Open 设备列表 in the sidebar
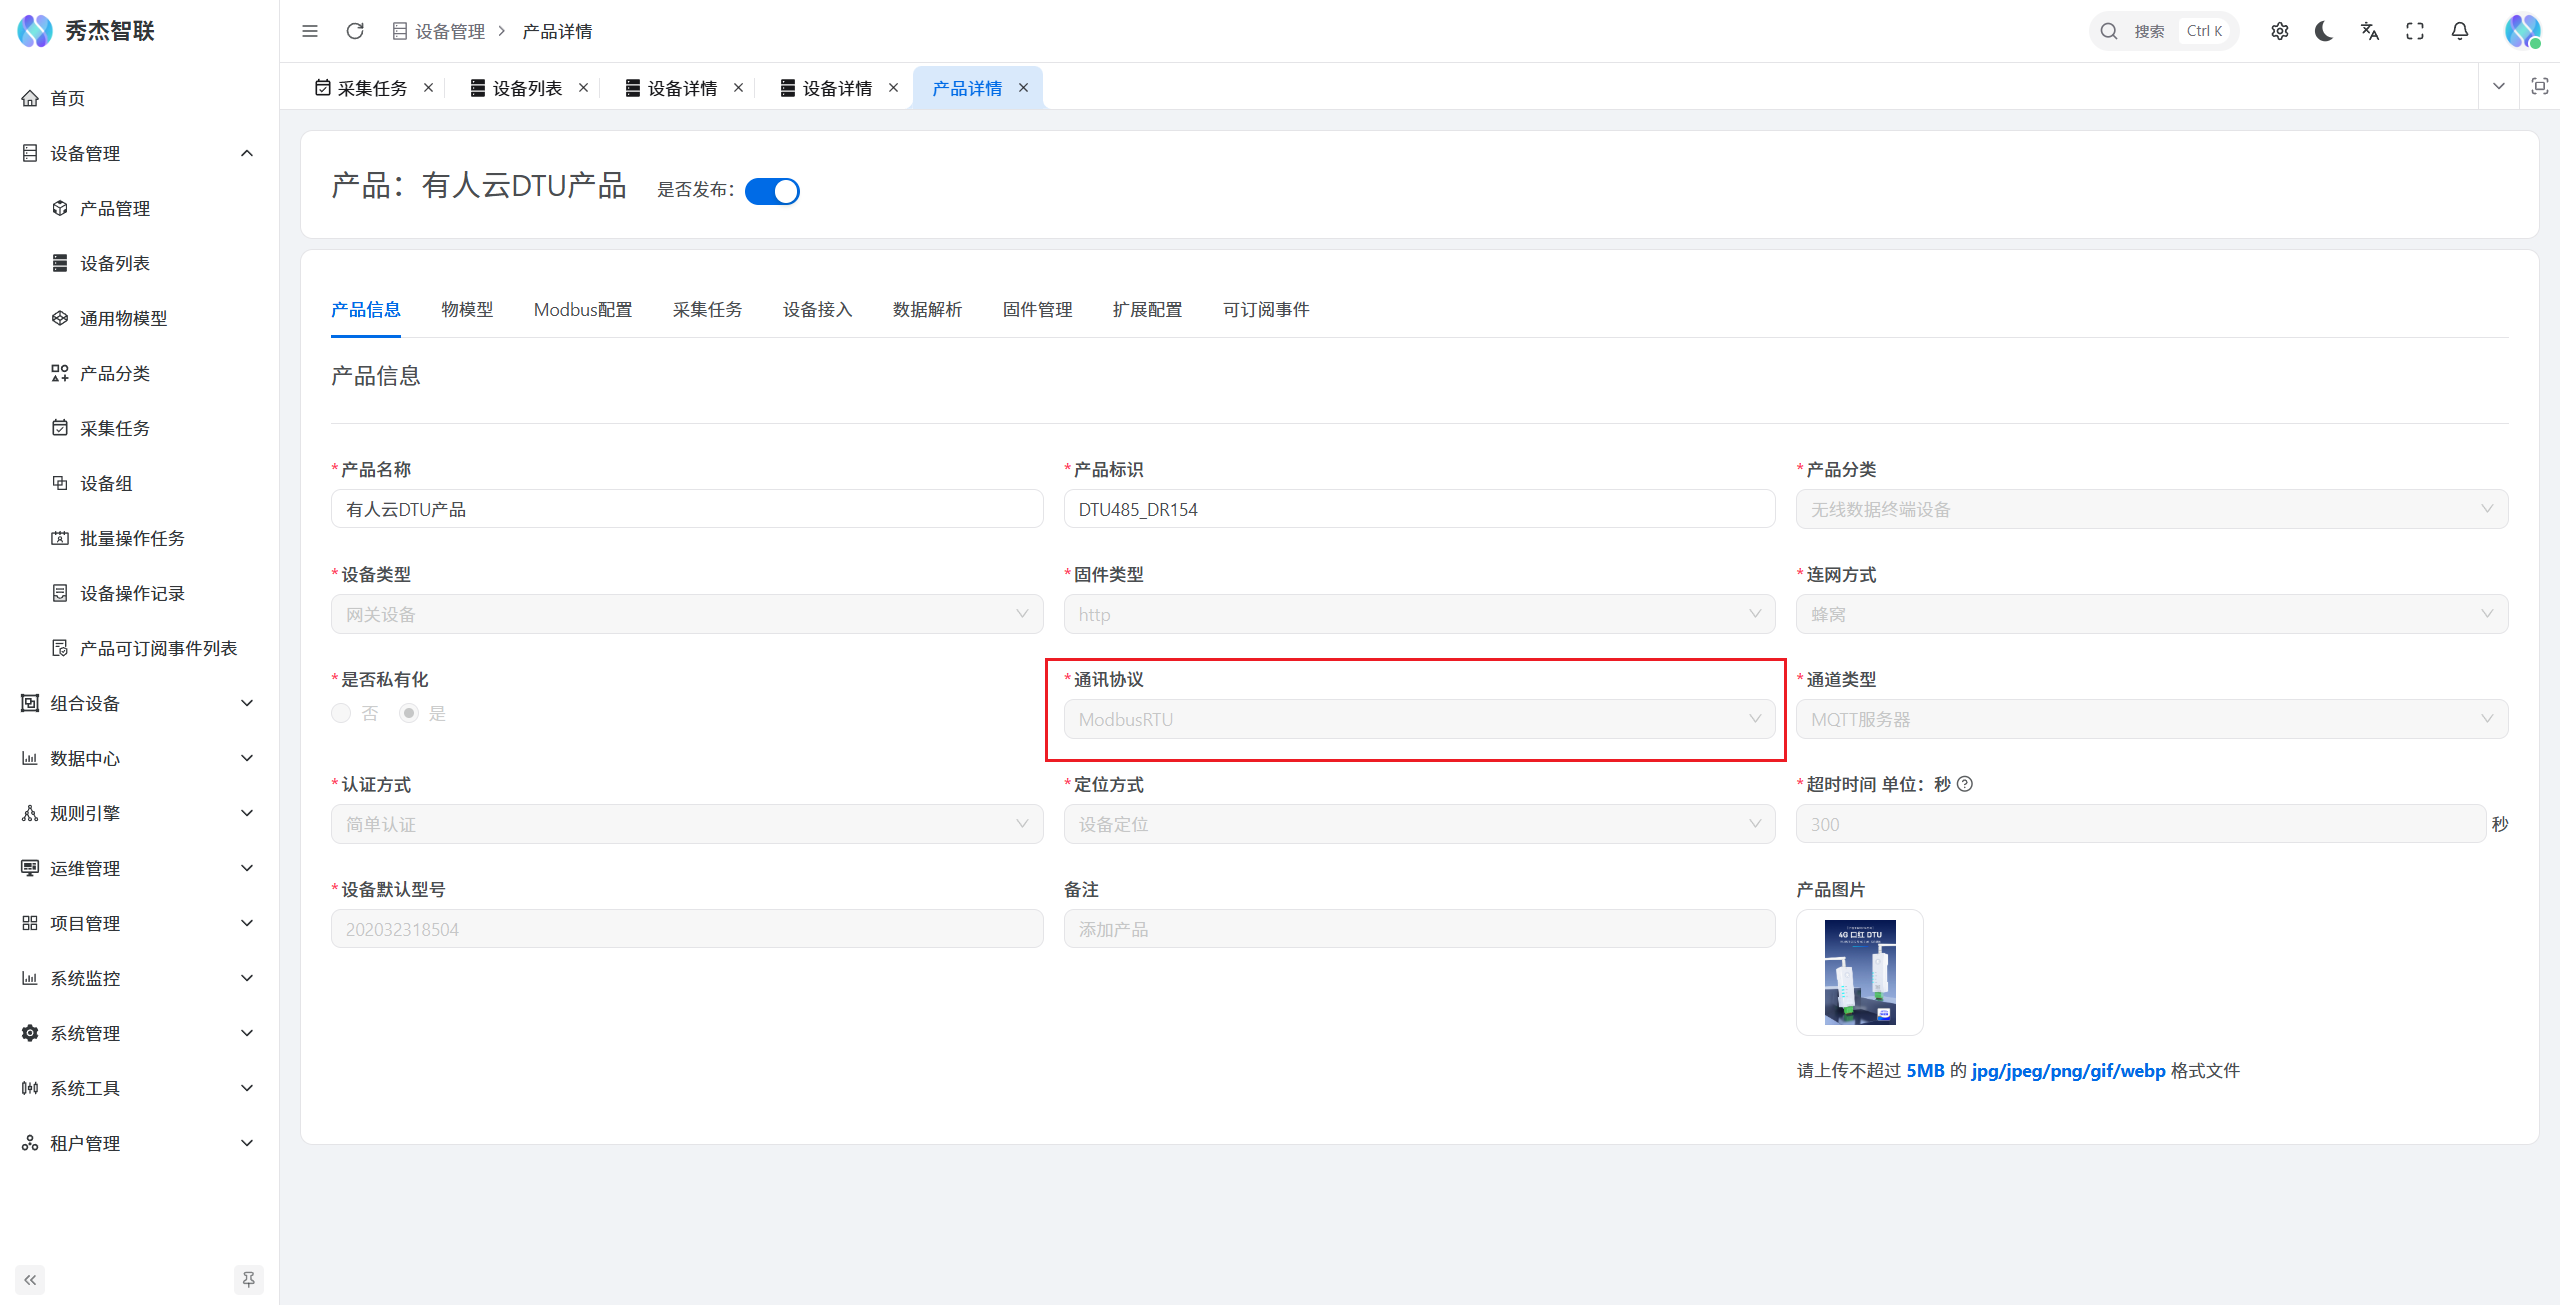This screenshot has height=1305, width=2560. [x=115, y=263]
